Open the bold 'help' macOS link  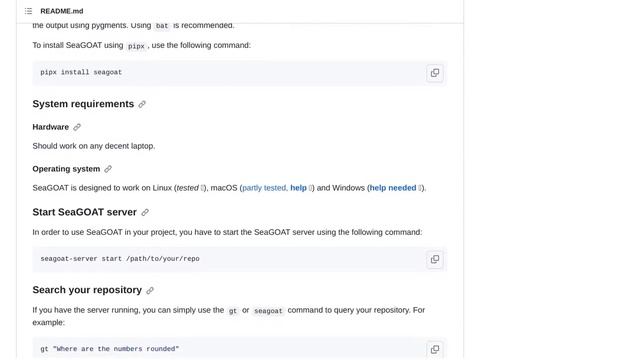click(x=298, y=188)
